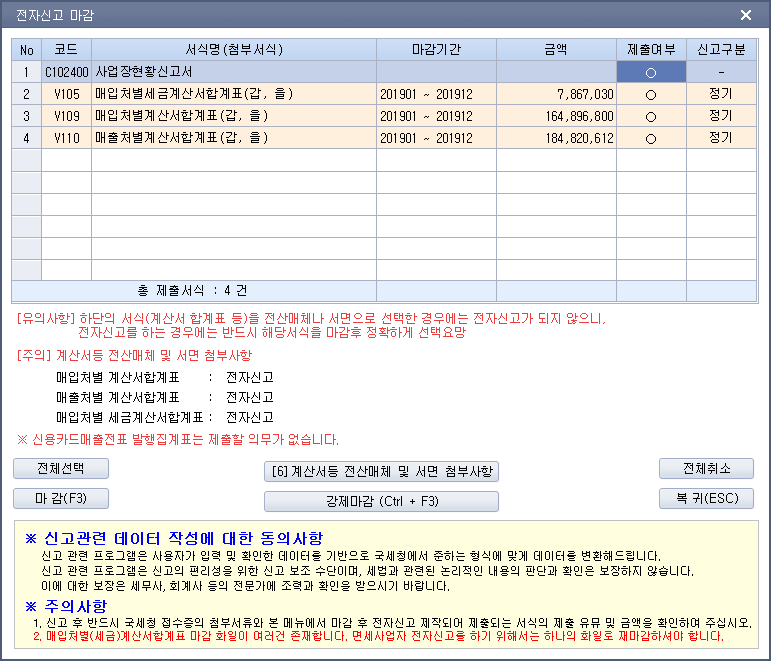This screenshot has width=771, height=661.
Task: Open 계산서등 전산매체 및 서면 첨부사항
Action: (x=381, y=471)
